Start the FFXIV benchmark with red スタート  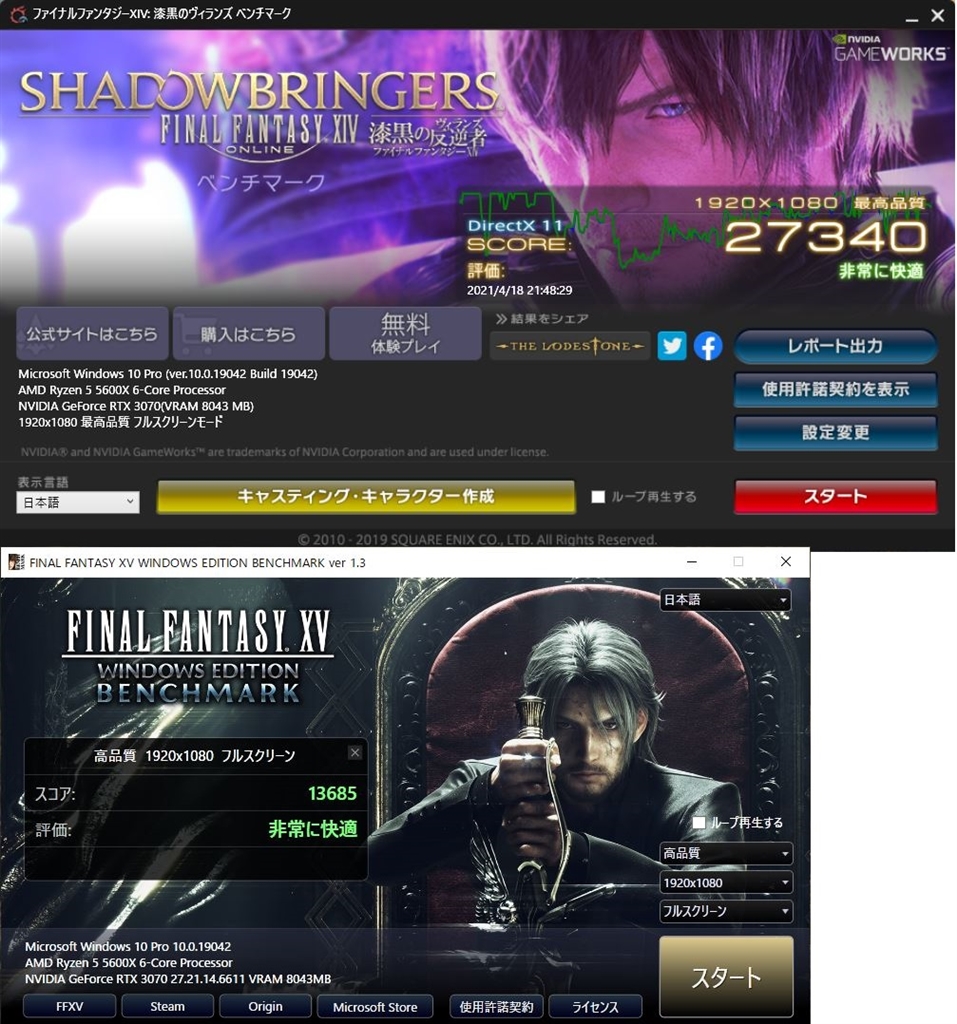(x=835, y=497)
